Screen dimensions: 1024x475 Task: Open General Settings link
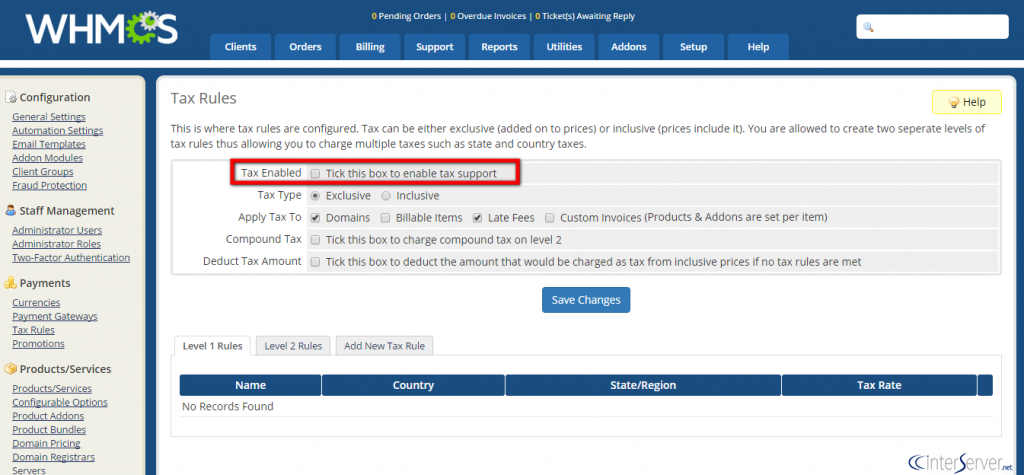(49, 117)
